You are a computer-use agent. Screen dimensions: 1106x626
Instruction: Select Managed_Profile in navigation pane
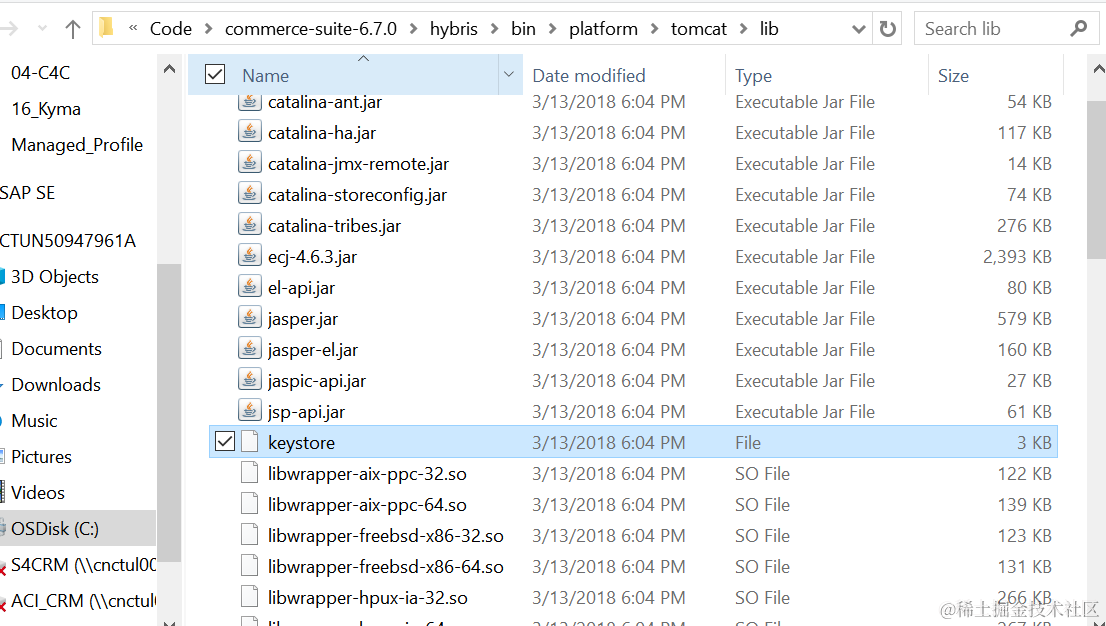pyautogui.click(x=78, y=145)
